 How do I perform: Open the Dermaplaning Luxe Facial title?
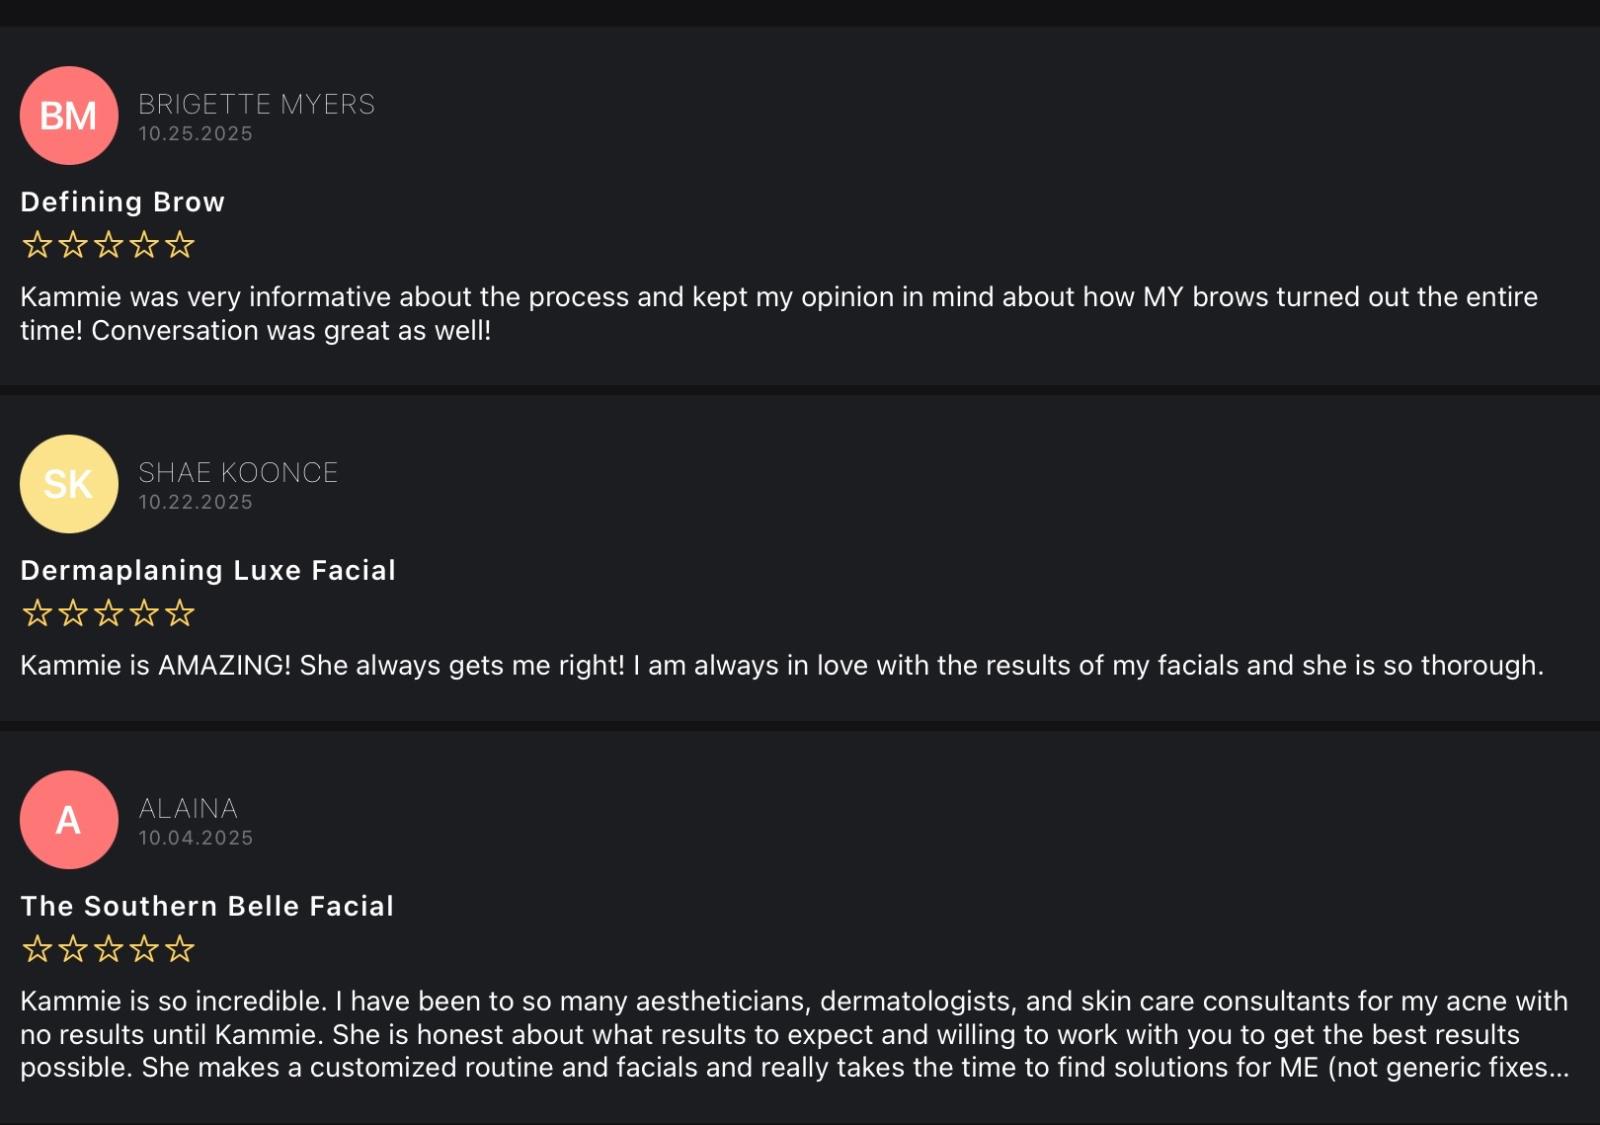point(208,570)
